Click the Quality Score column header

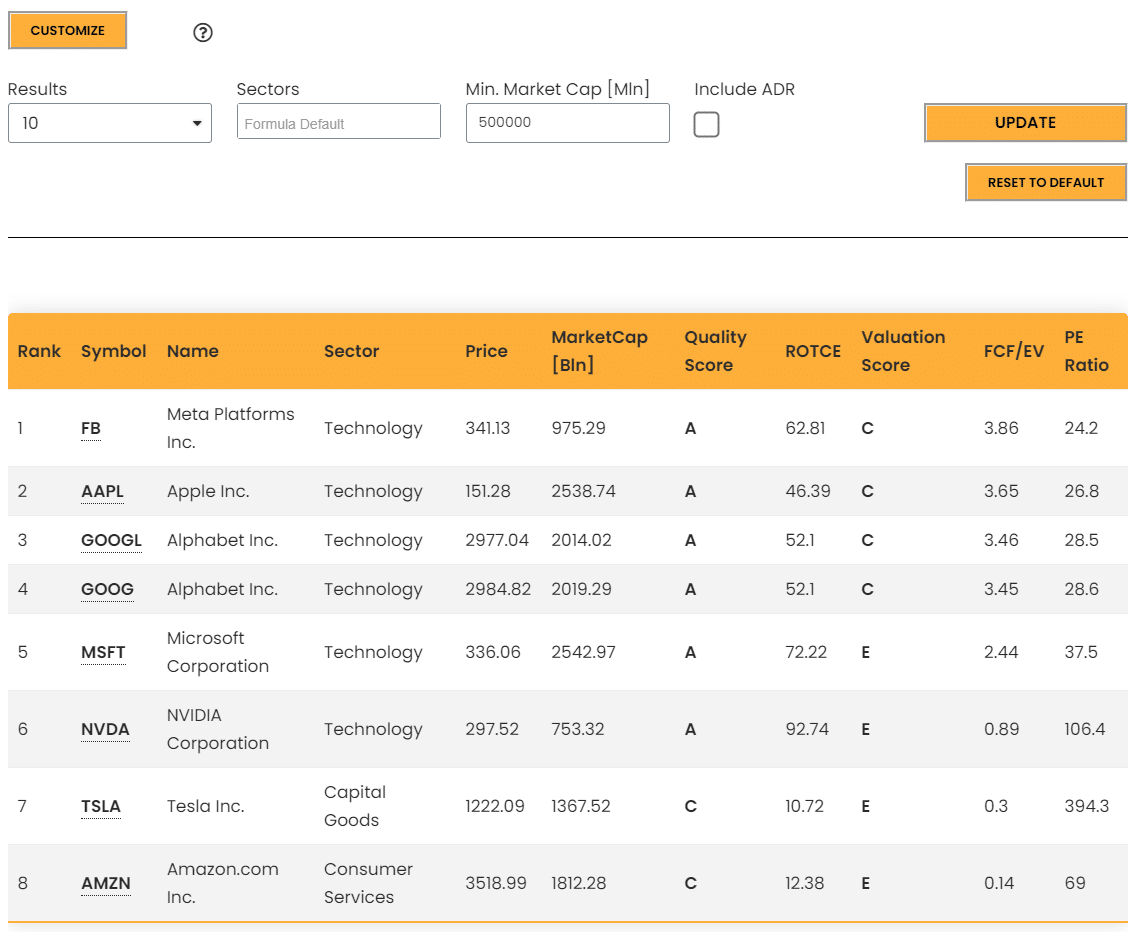[715, 351]
